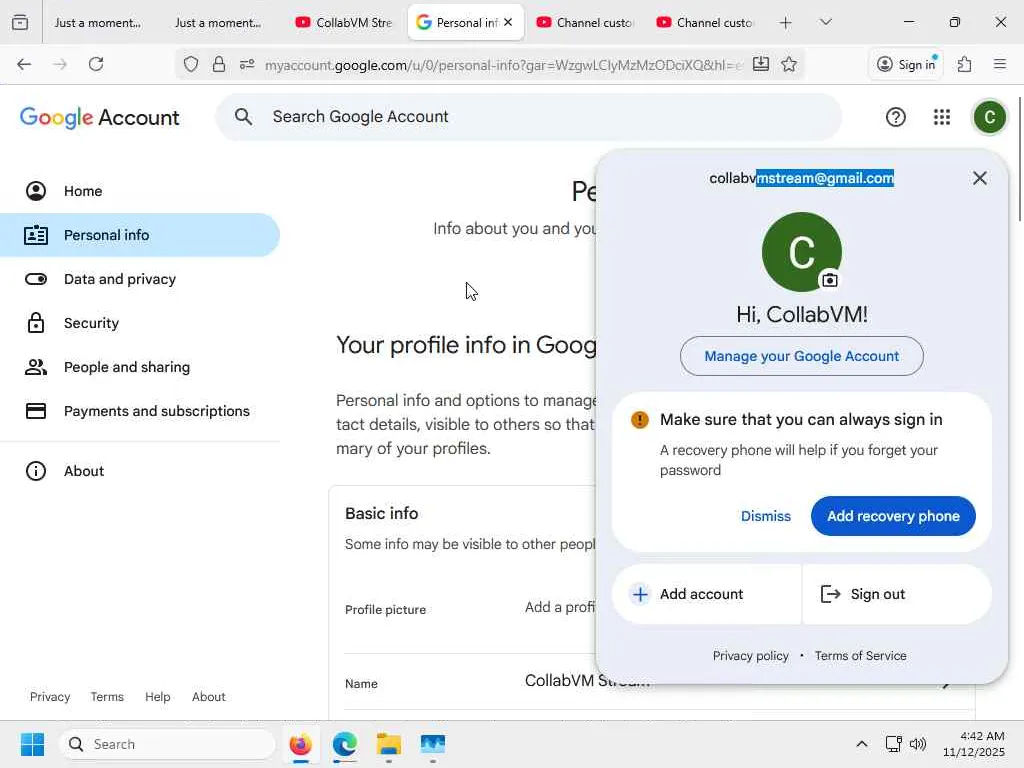Open Payments and subscriptions section
The width and height of the screenshot is (1024, 768).
pyautogui.click(x=140, y=411)
